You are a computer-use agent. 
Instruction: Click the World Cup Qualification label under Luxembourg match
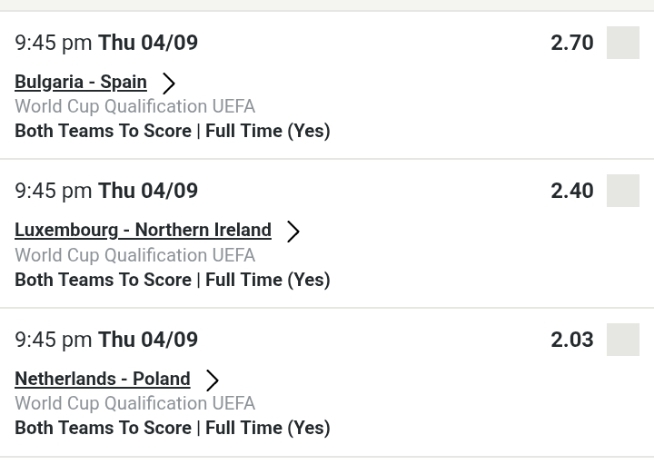[135, 255]
